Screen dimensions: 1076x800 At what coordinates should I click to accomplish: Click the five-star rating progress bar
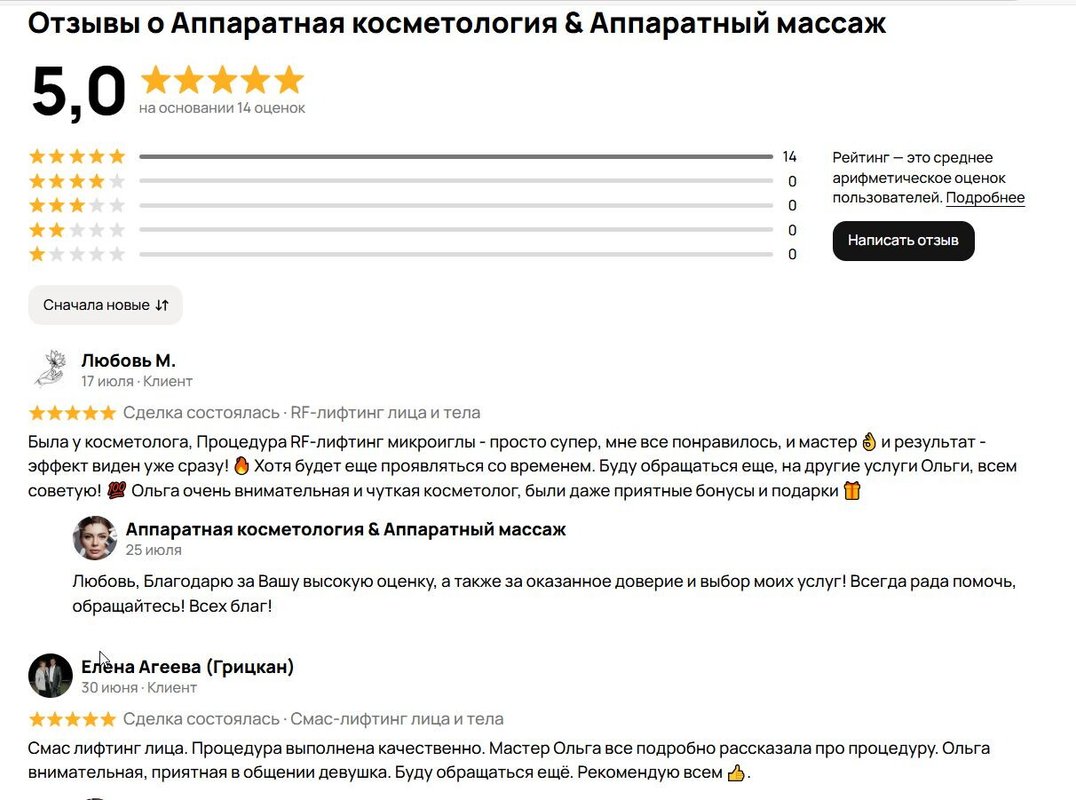[x=456, y=157]
